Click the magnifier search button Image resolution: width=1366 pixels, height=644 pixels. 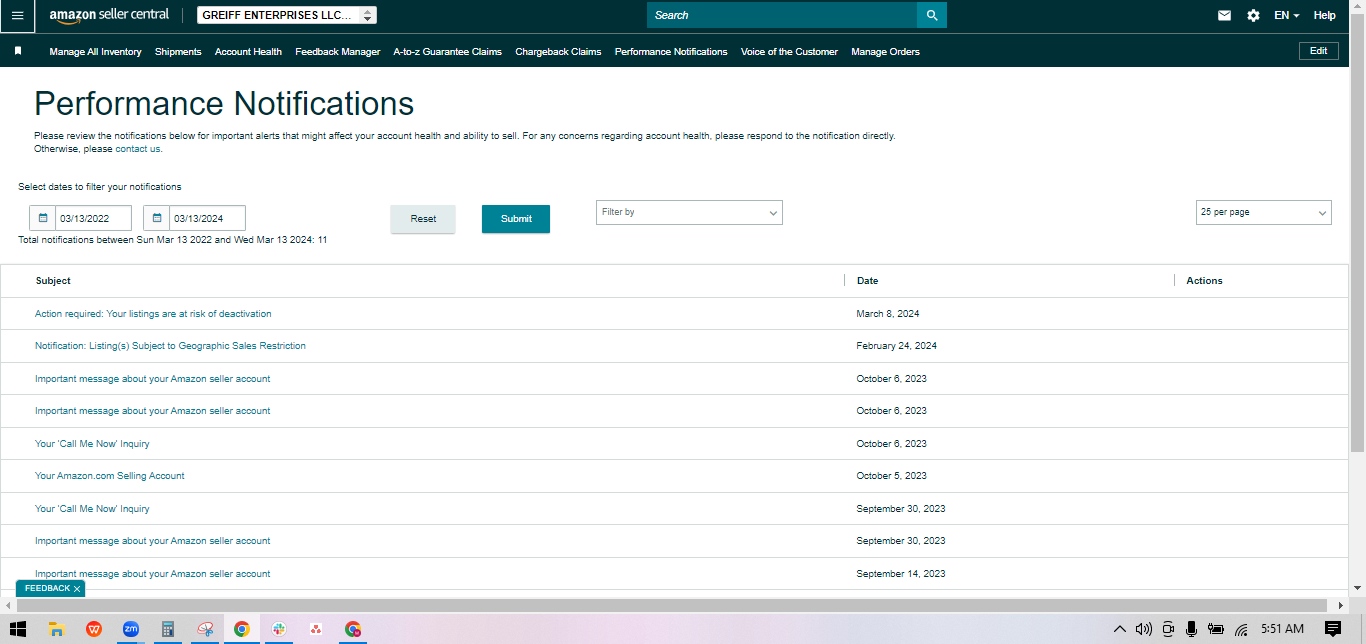(932, 15)
